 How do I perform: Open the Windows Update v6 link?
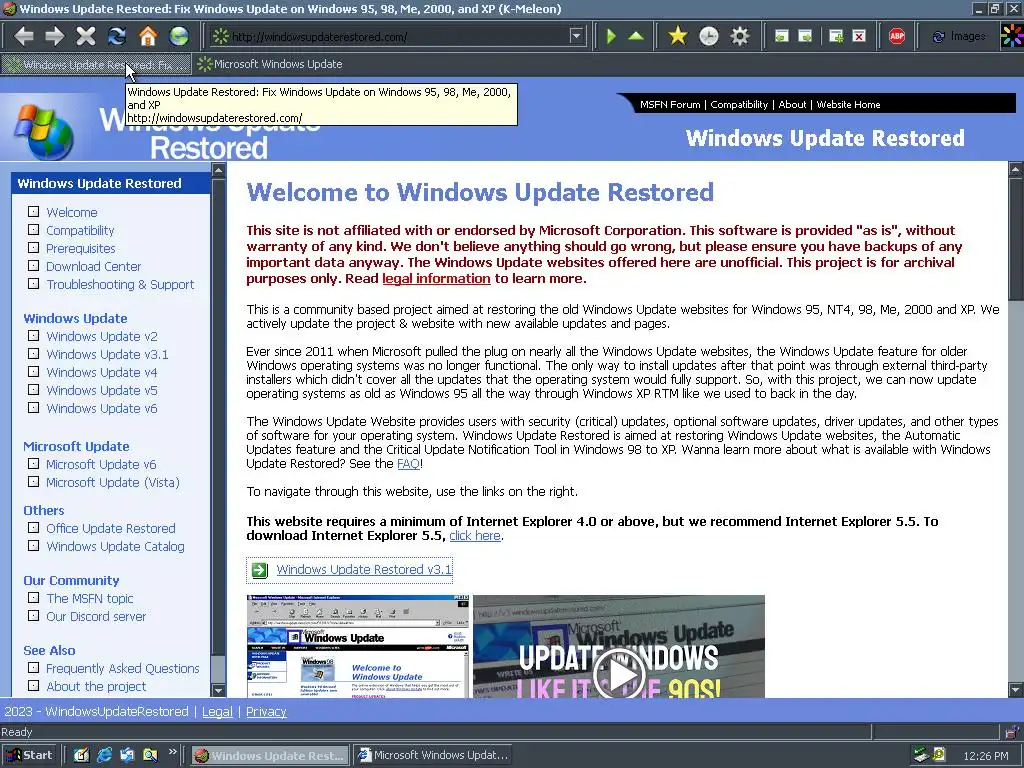(102, 408)
